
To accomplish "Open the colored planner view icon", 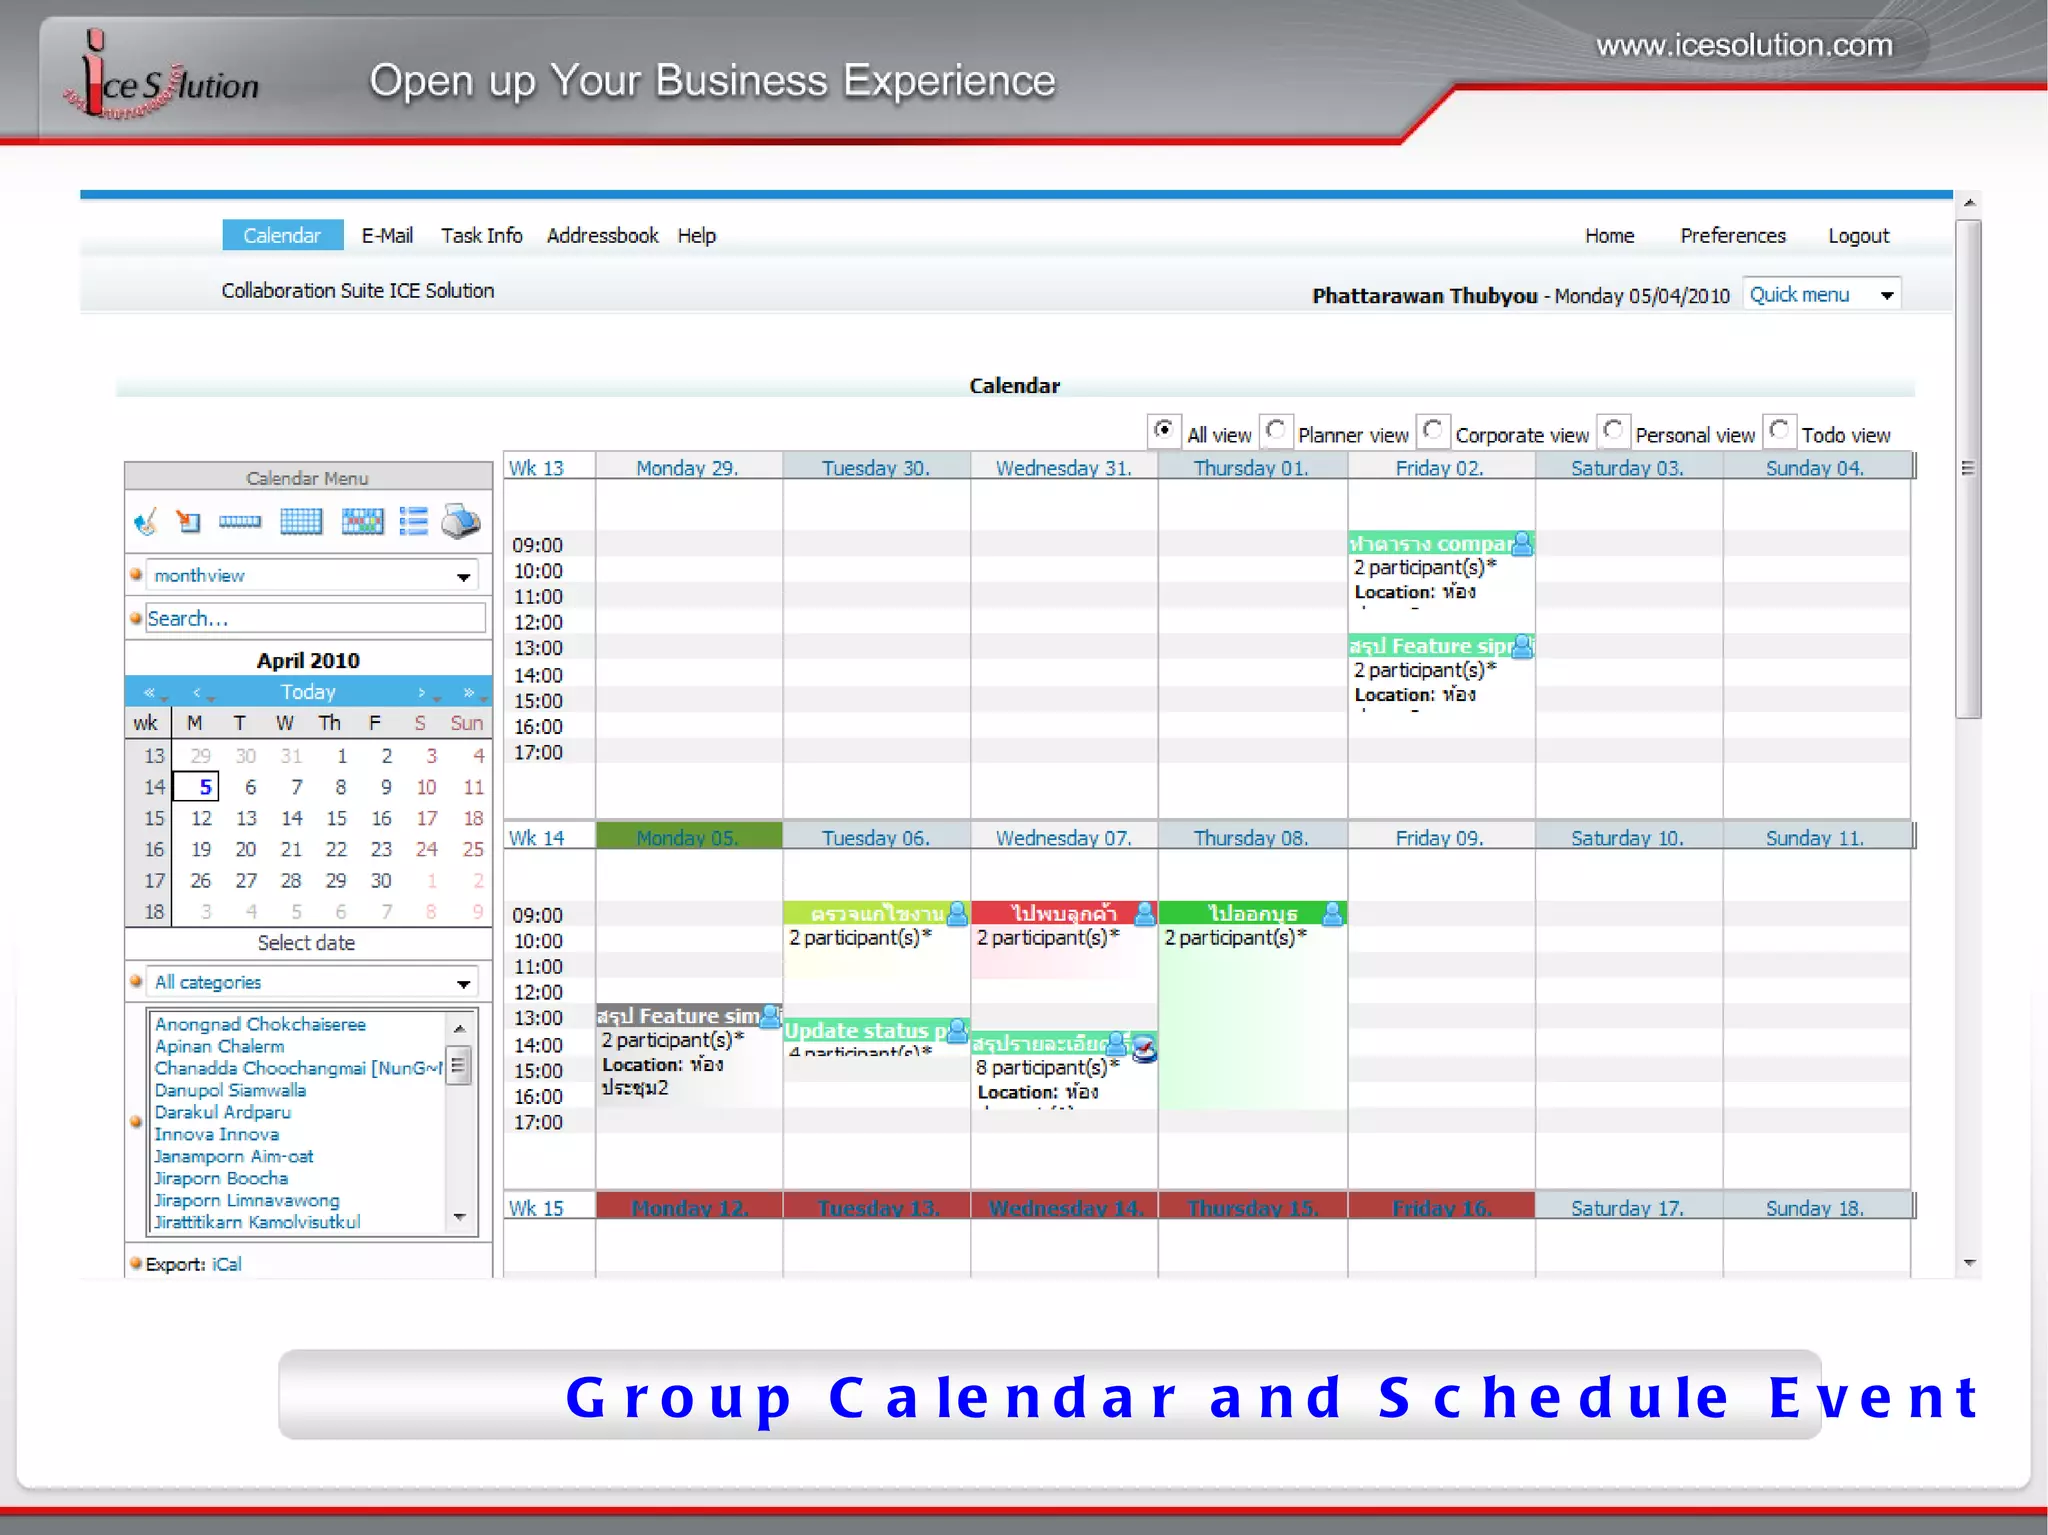I will [x=362, y=521].
